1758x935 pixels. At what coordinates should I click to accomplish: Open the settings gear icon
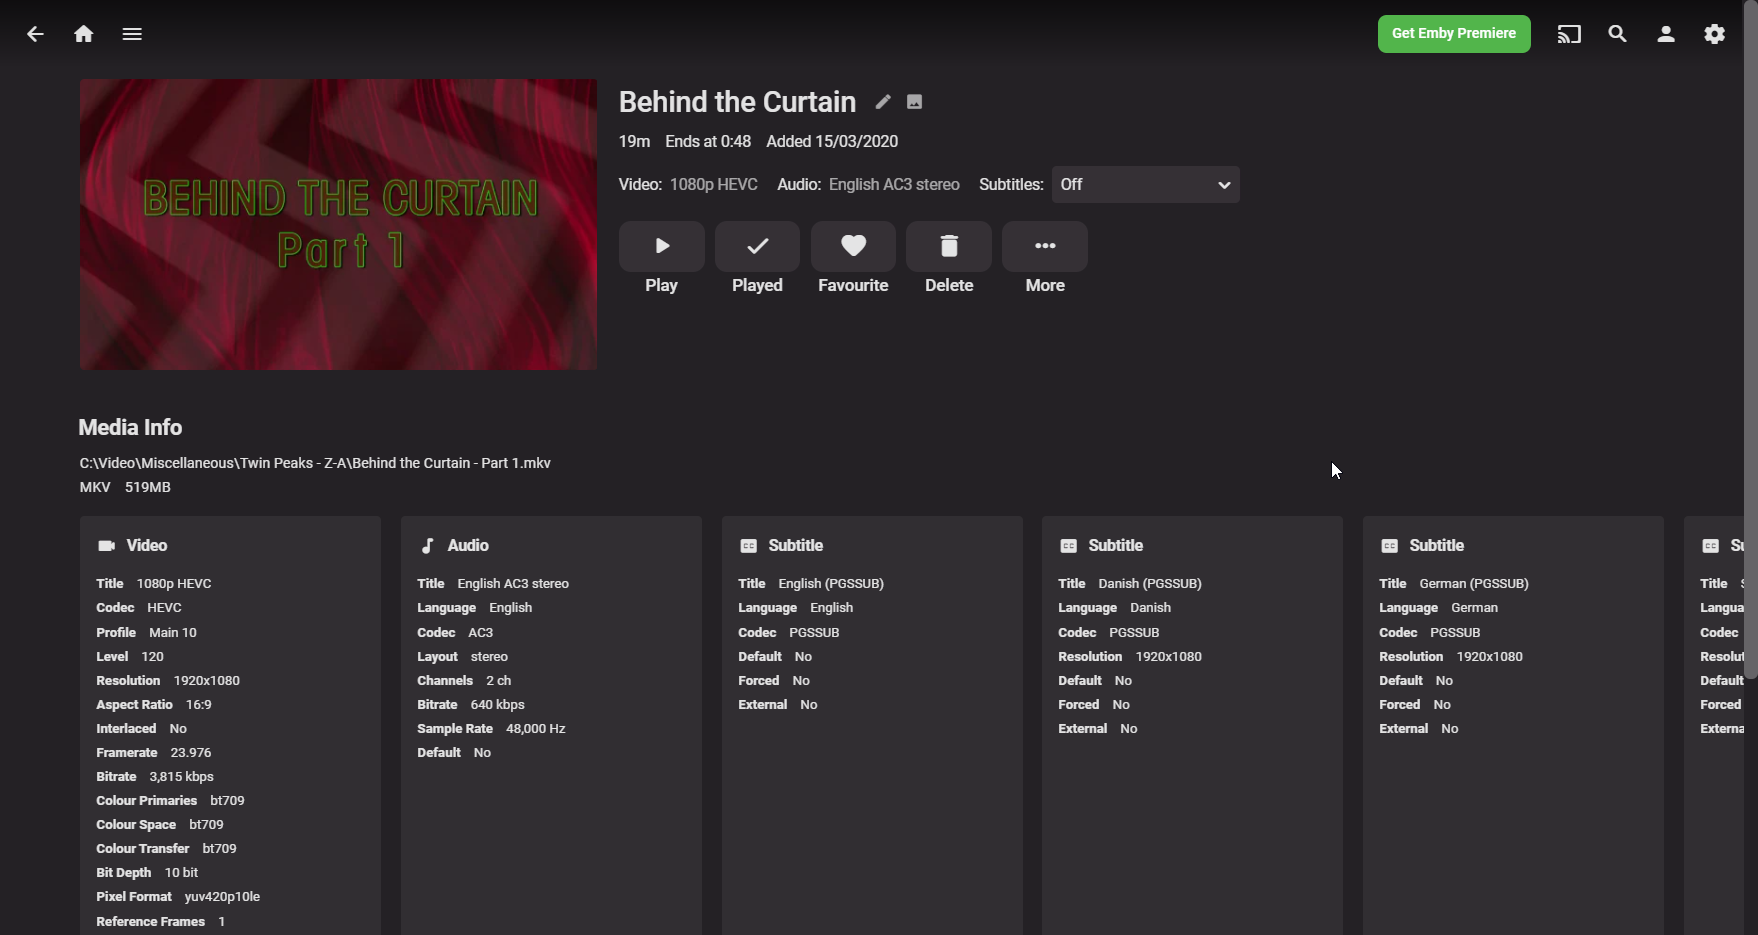1714,34
